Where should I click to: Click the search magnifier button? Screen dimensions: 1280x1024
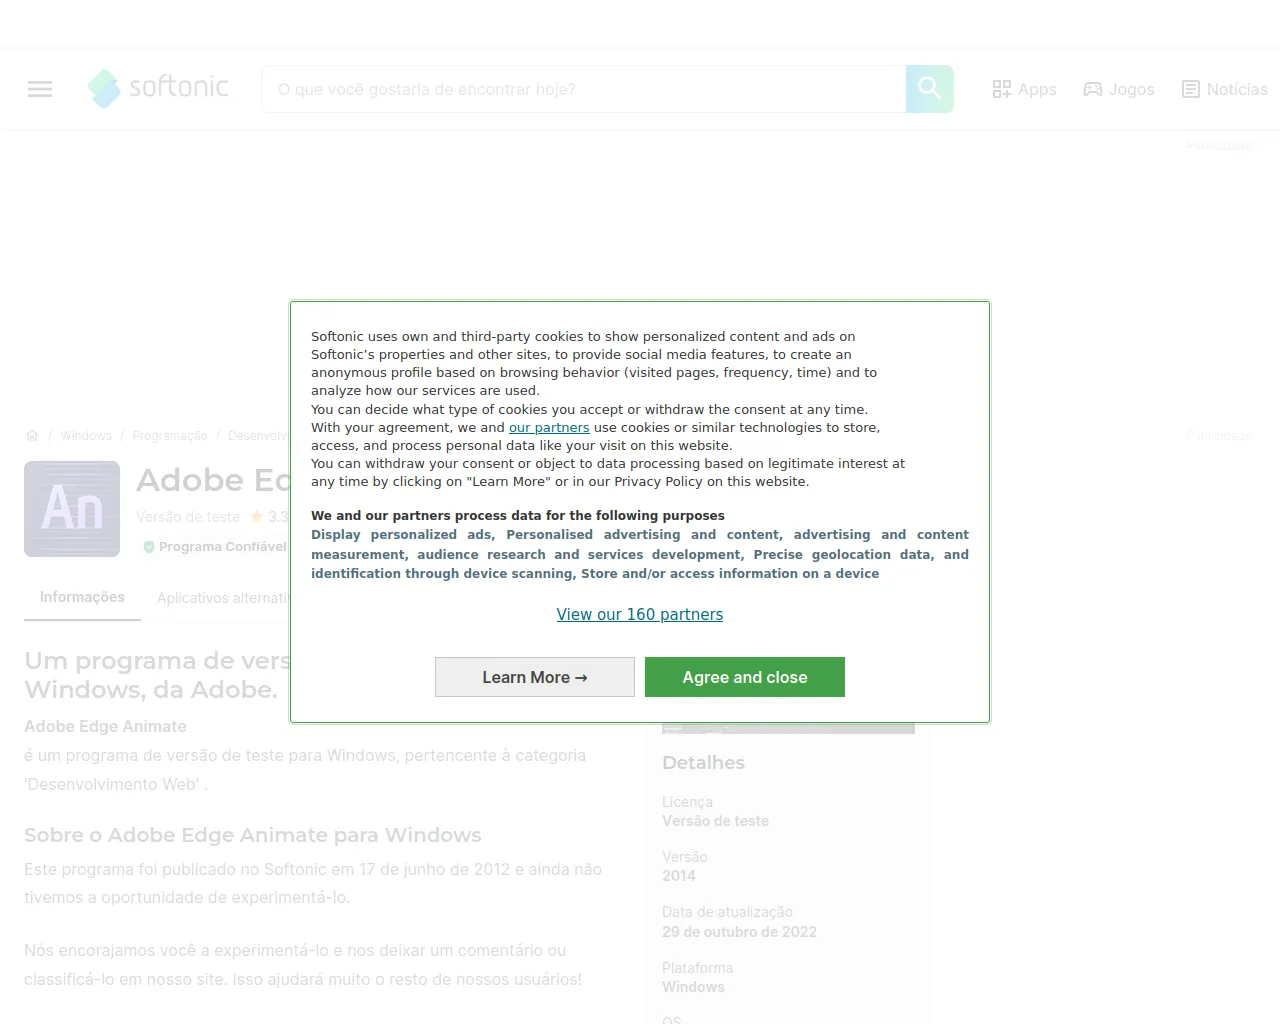coord(930,89)
